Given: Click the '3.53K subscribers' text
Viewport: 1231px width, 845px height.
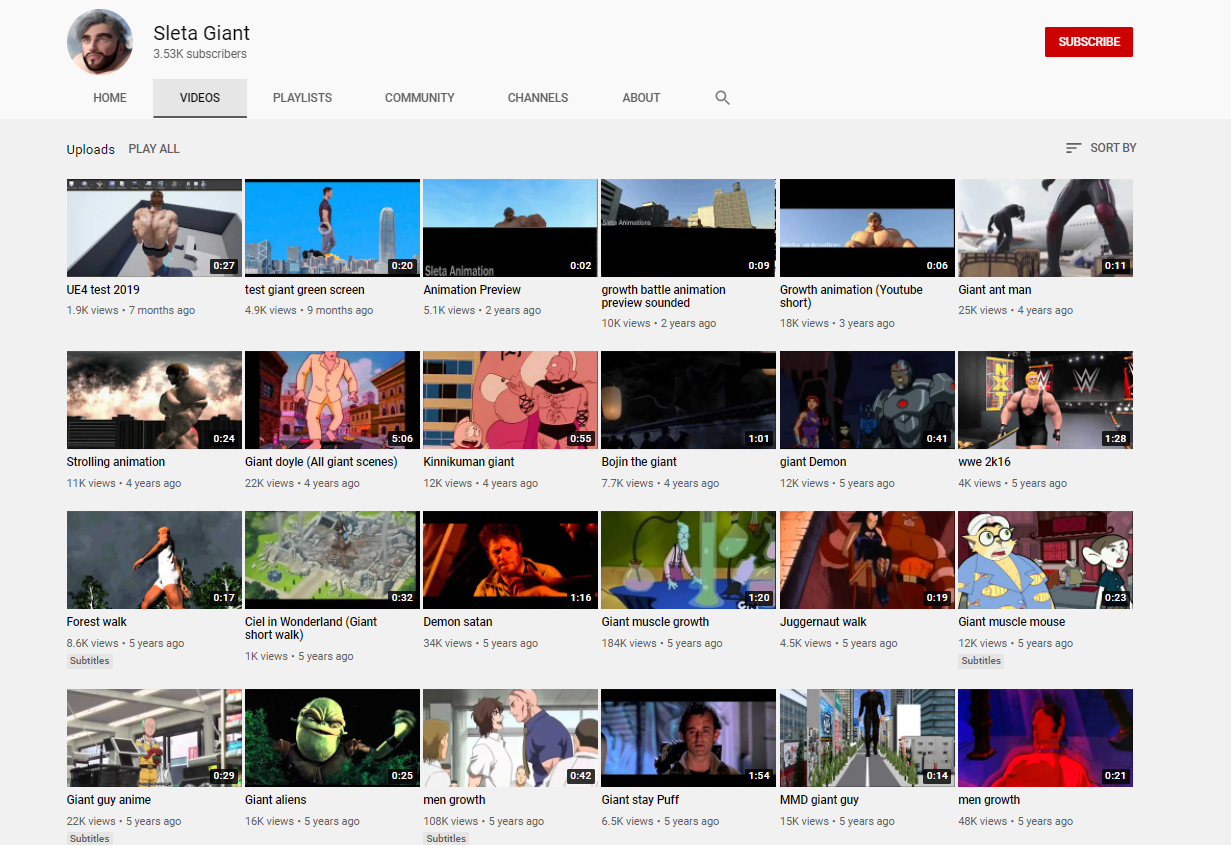Looking at the screenshot, I should (200, 54).
